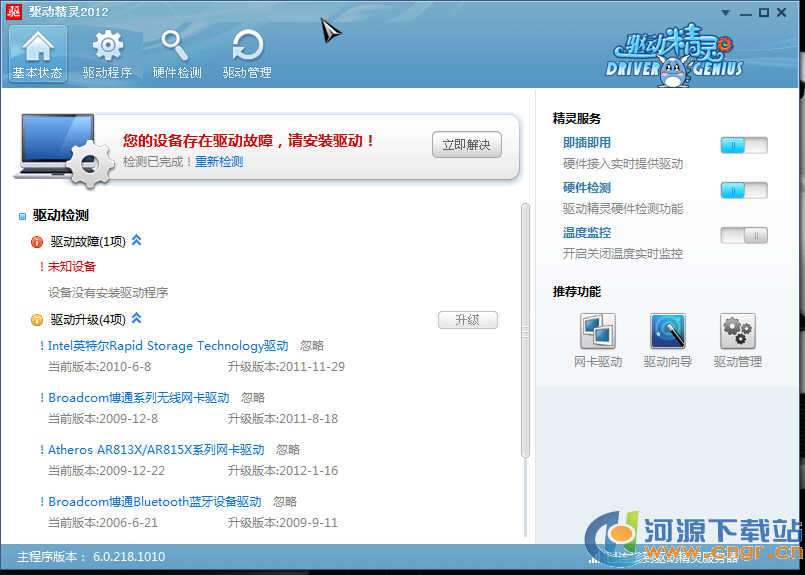
Task: Click the orange info icon beside 驱动升级
Action: pyautogui.click(x=36, y=320)
